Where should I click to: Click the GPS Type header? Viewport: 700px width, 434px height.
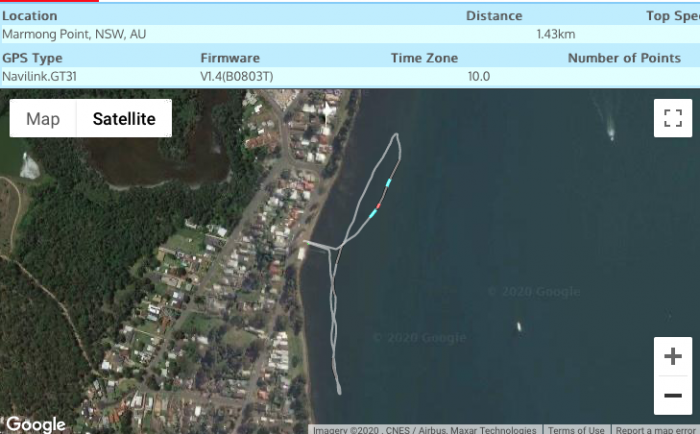32,58
